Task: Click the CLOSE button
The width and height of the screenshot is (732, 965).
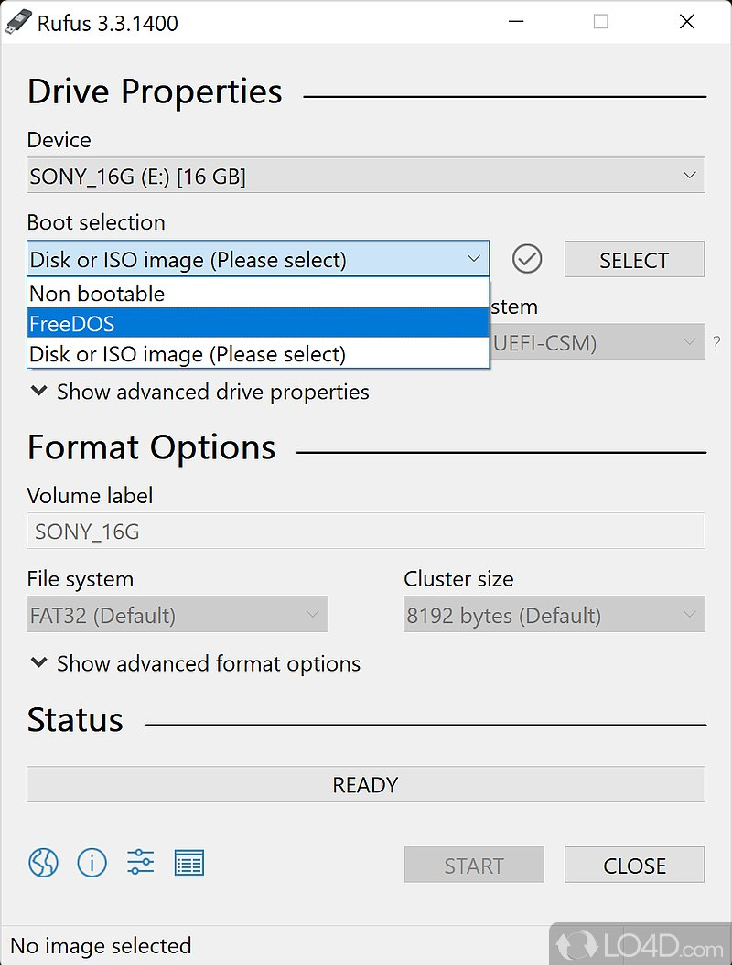Action: (x=635, y=865)
